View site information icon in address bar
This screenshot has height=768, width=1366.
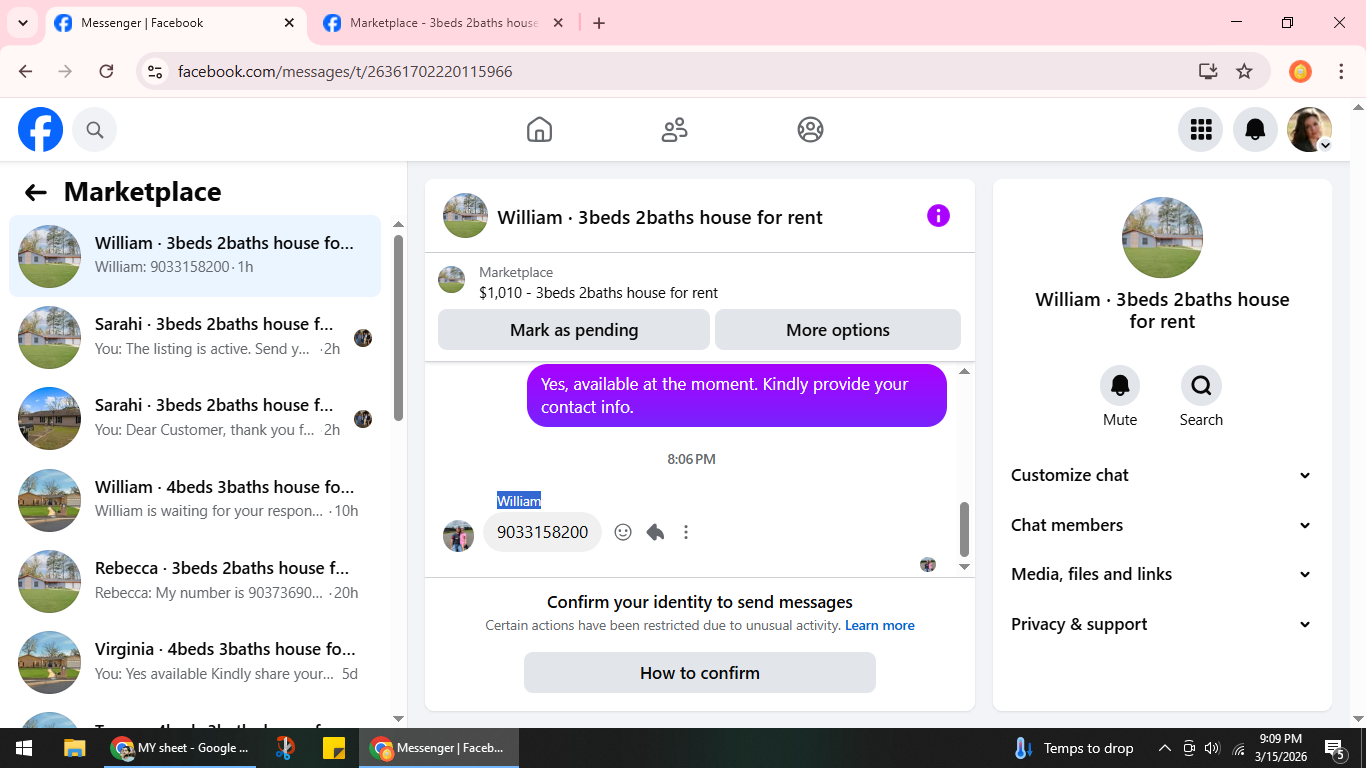pyautogui.click(x=155, y=71)
